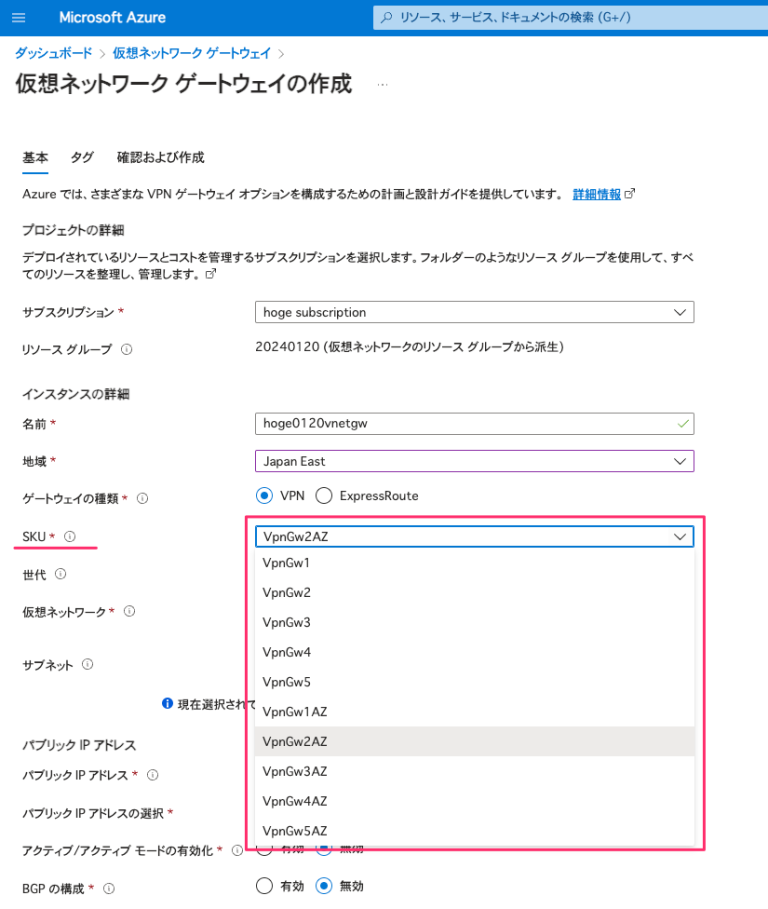Choose VpnGw4AZ from SKU list
This screenshot has height=909, width=768.
474,801
